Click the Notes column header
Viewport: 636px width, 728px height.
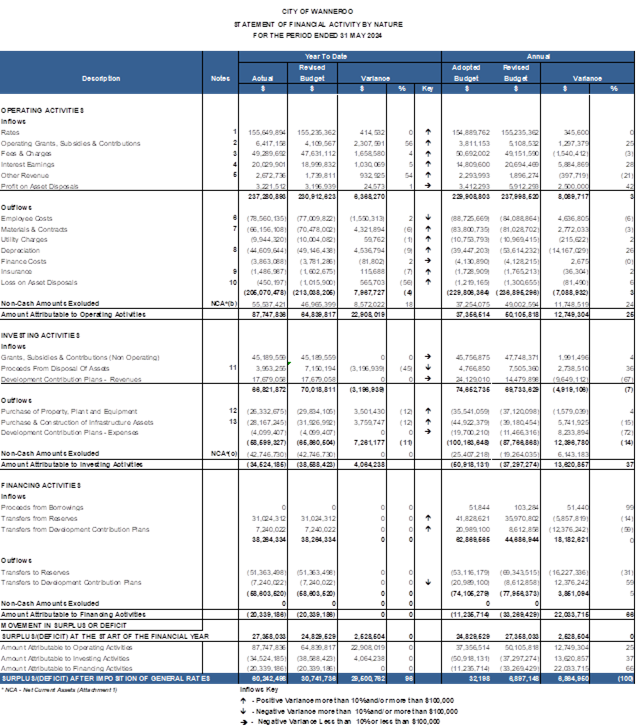[220, 78]
